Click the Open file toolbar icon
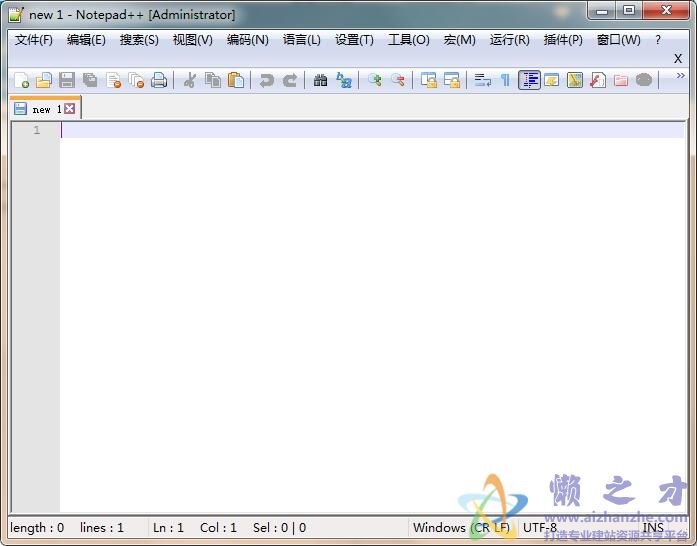This screenshot has height=546, width=697. pyautogui.click(x=44, y=80)
